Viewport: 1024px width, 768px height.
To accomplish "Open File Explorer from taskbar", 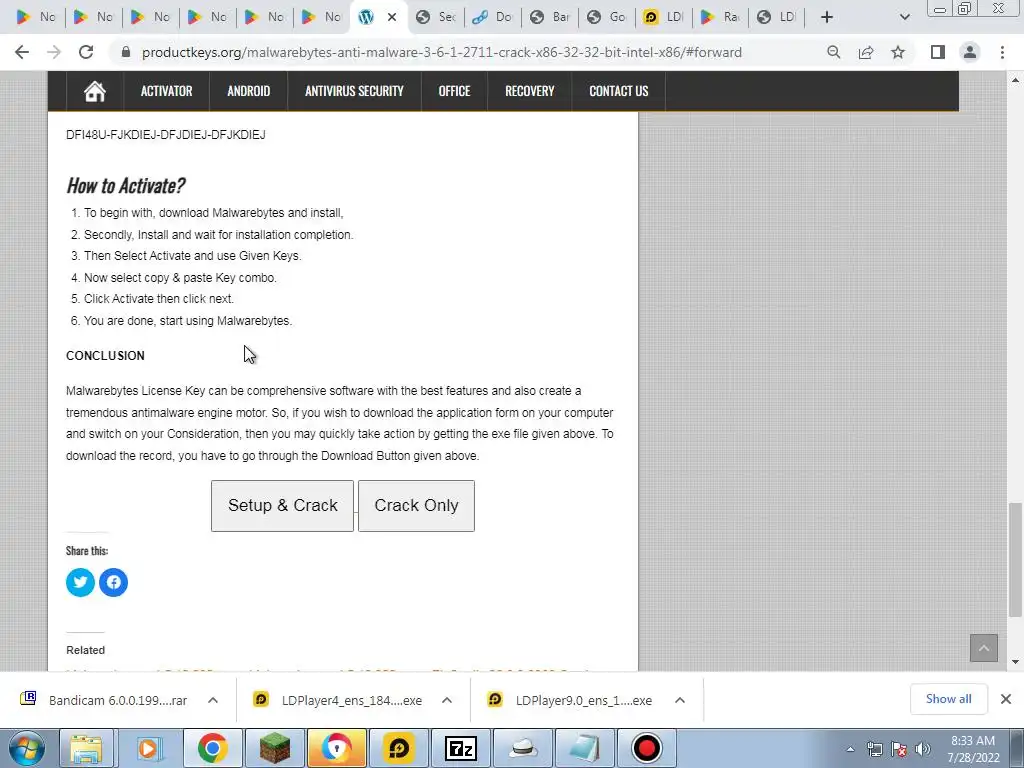I will (x=86, y=748).
